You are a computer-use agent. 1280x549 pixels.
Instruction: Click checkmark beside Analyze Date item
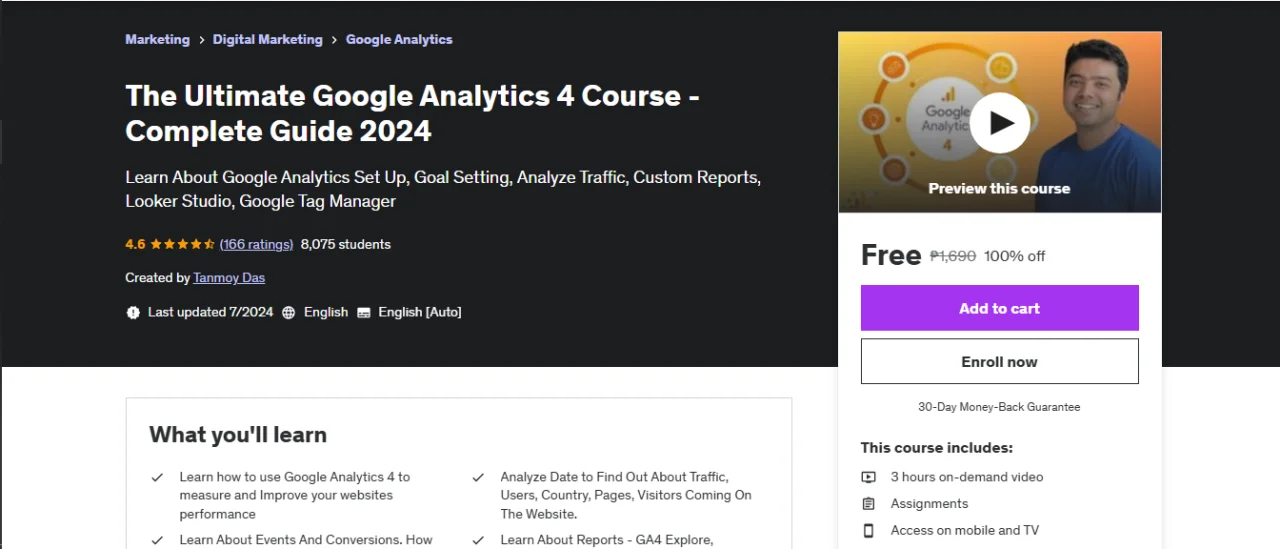[478, 478]
